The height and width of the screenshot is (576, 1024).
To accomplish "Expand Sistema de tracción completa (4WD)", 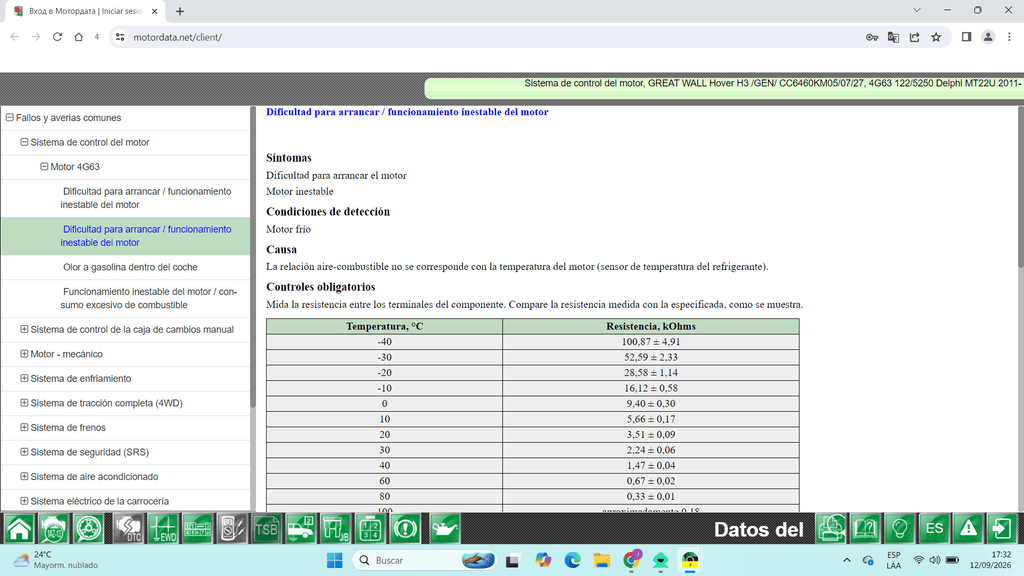I will (24, 403).
